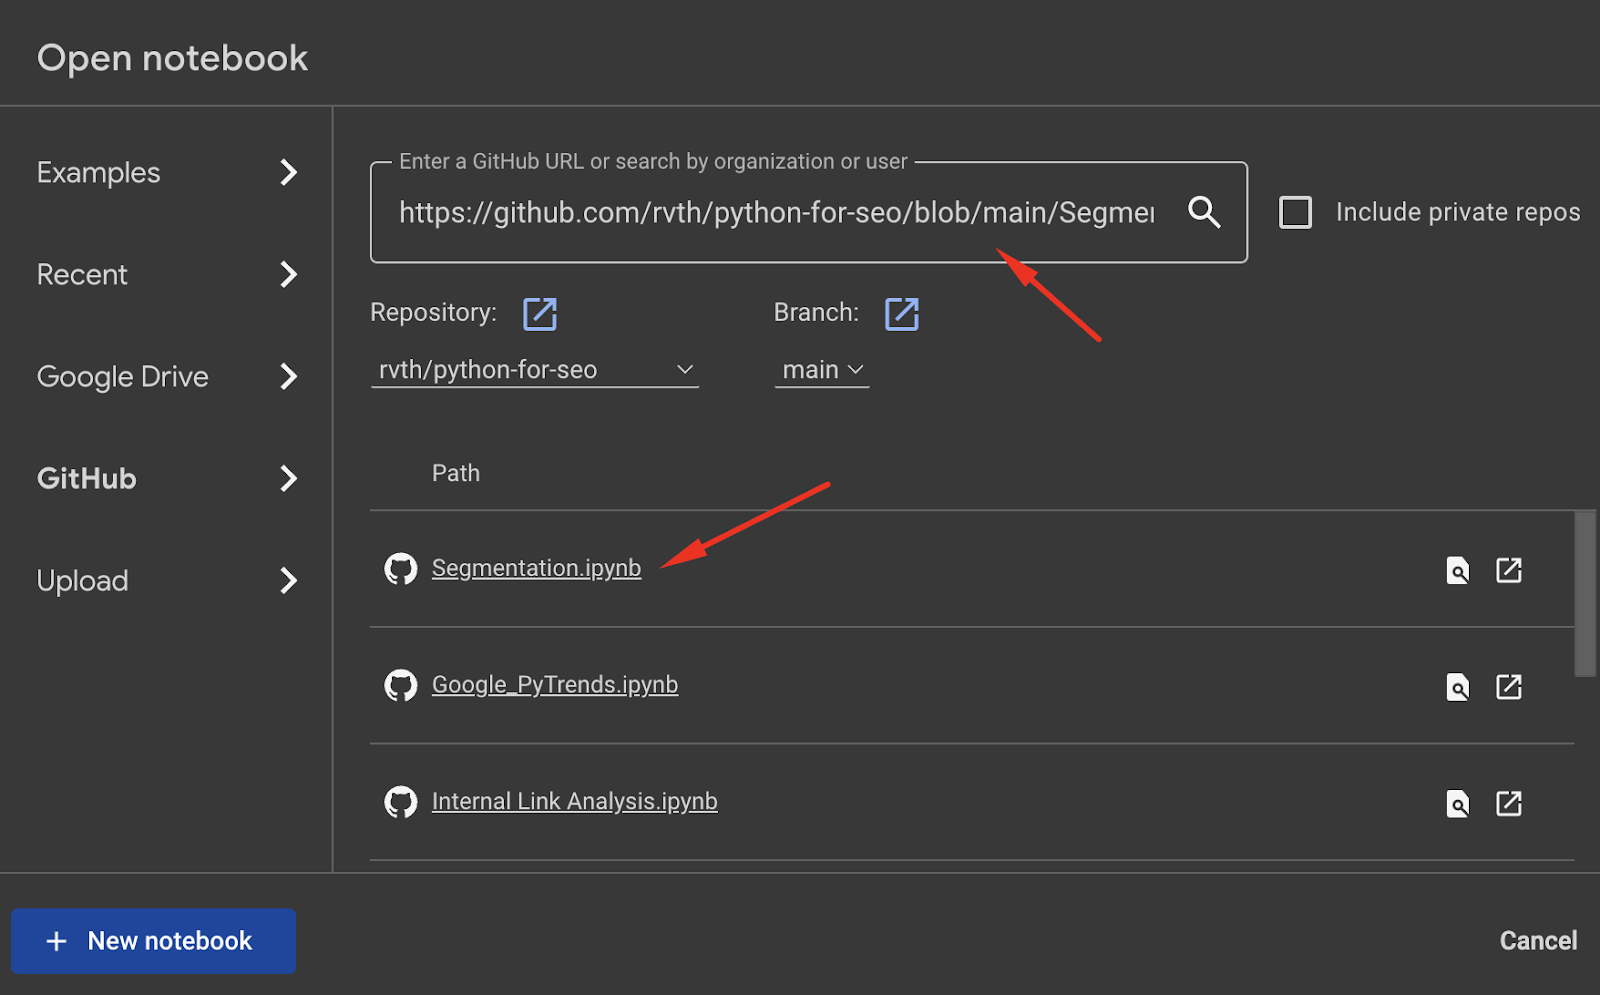Viewport: 1600px width, 995px height.
Task: Expand the GitHub section chevron
Action: pyautogui.click(x=289, y=479)
